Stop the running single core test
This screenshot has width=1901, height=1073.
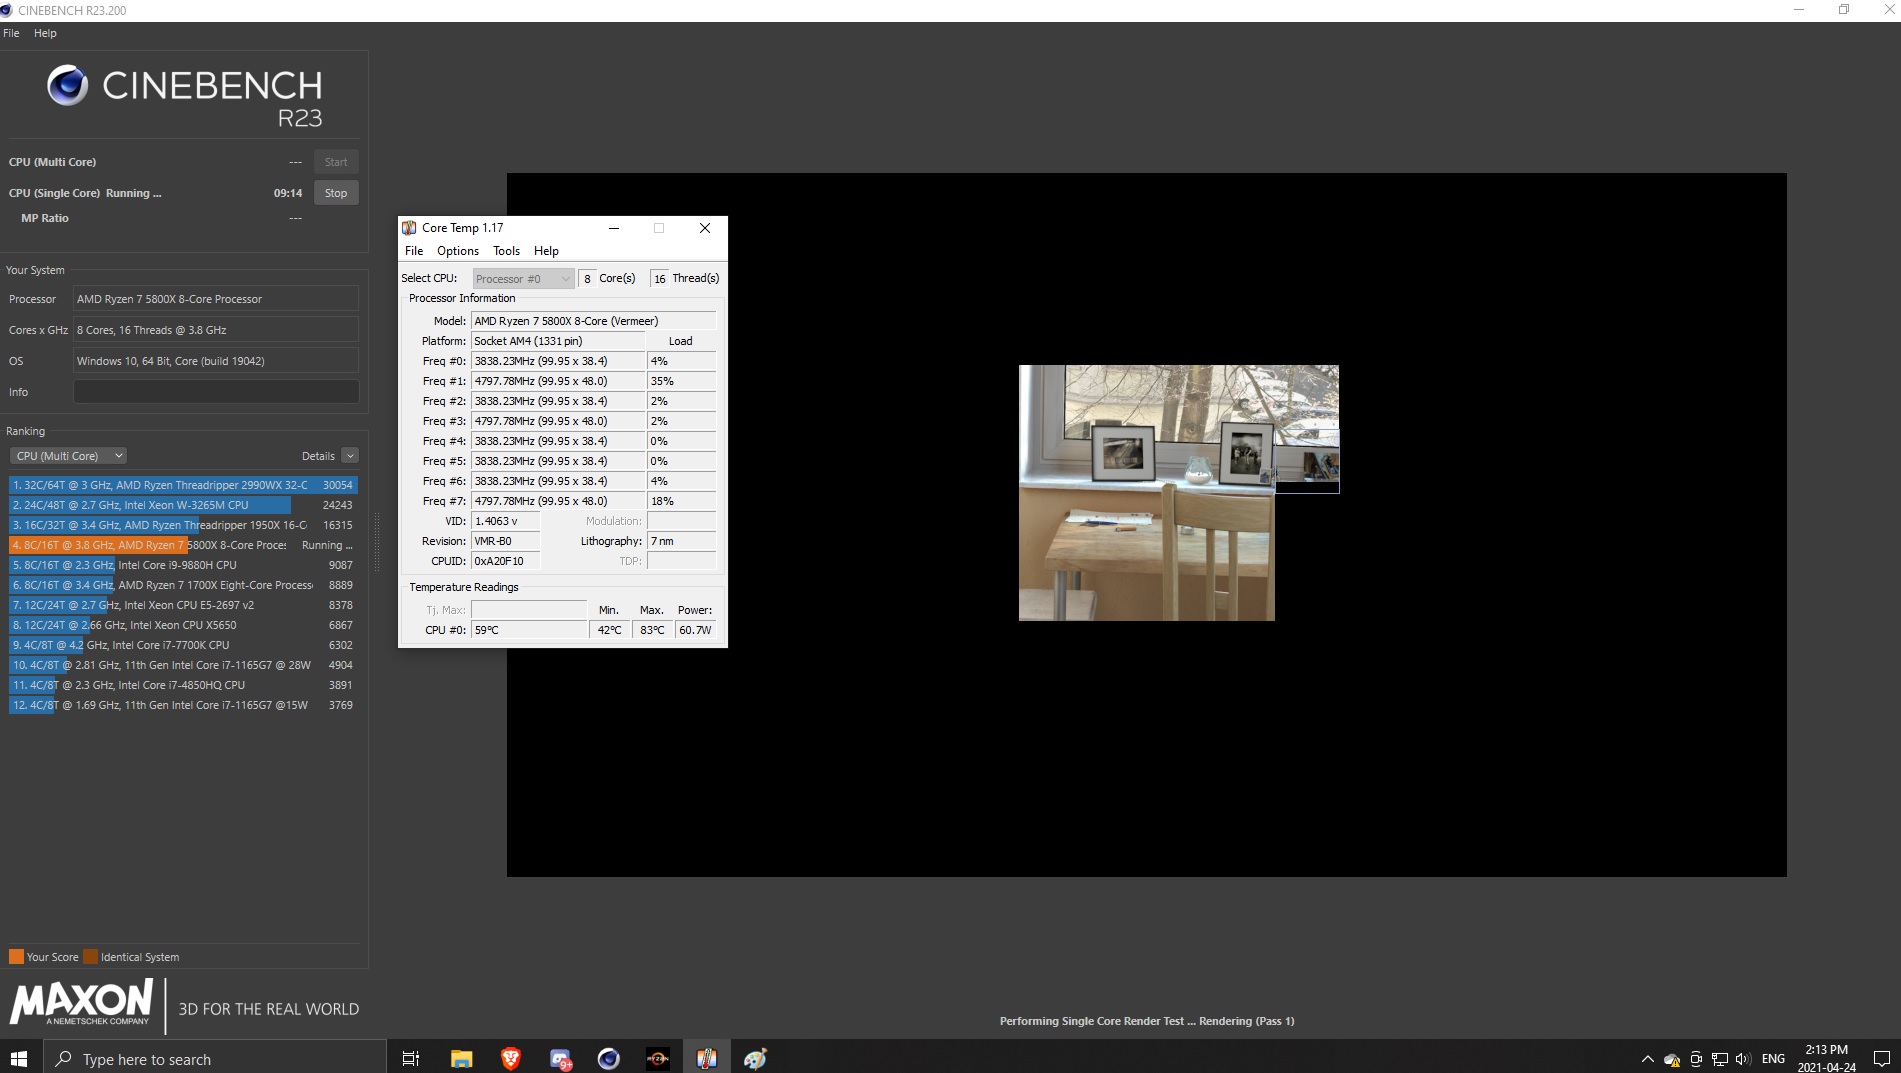pyautogui.click(x=336, y=192)
